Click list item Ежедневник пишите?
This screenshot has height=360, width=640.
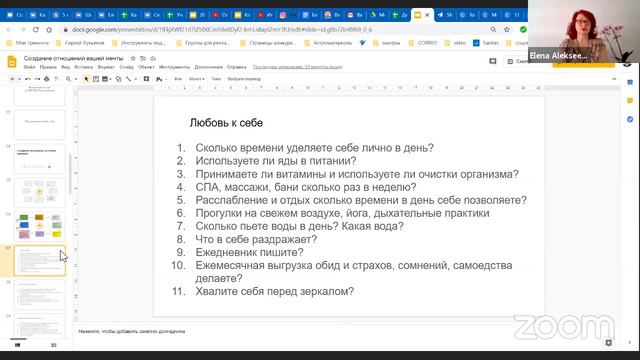[x=249, y=252]
